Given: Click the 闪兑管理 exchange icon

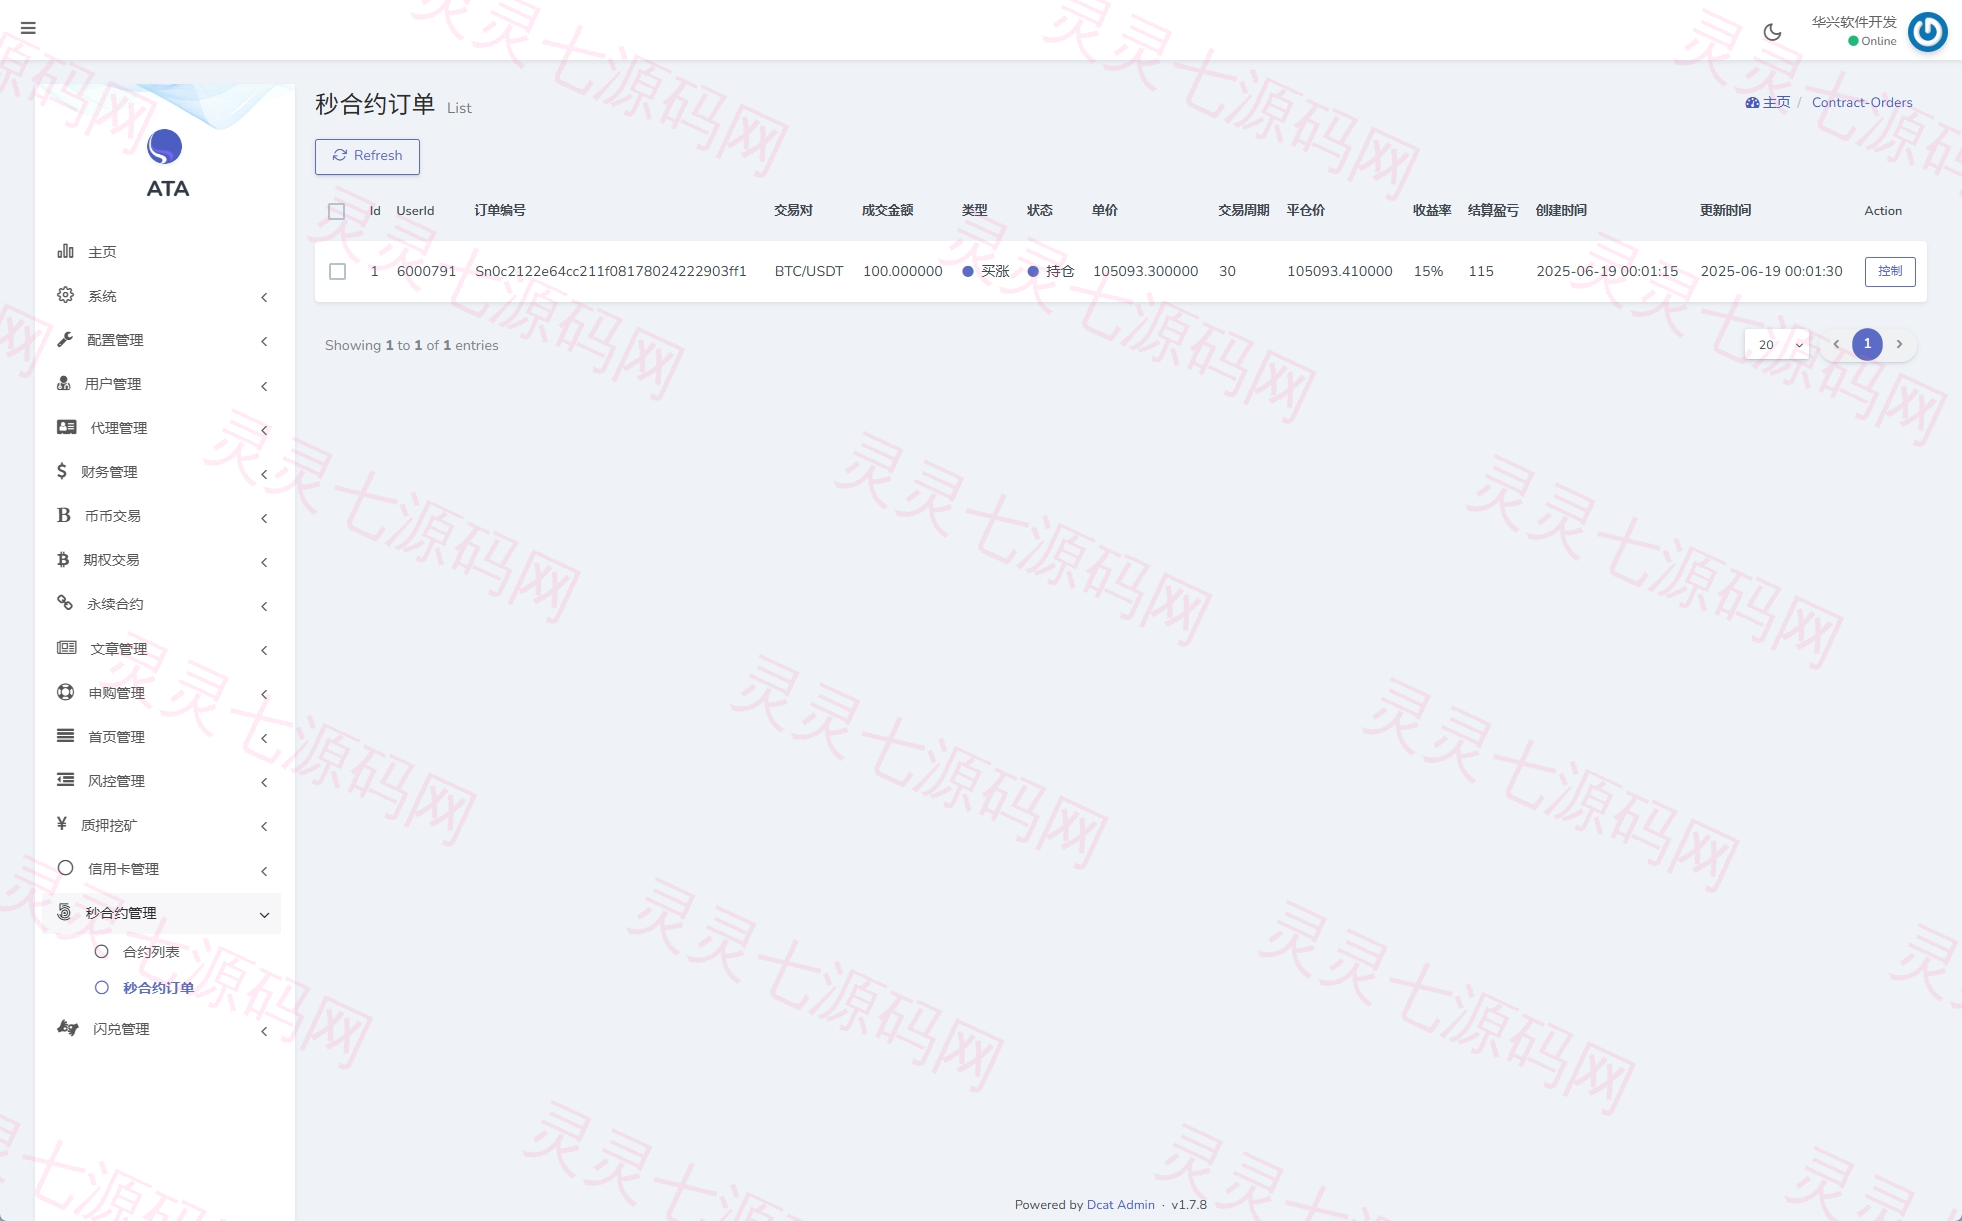Looking at the screenshot, I should point(68,1028).
